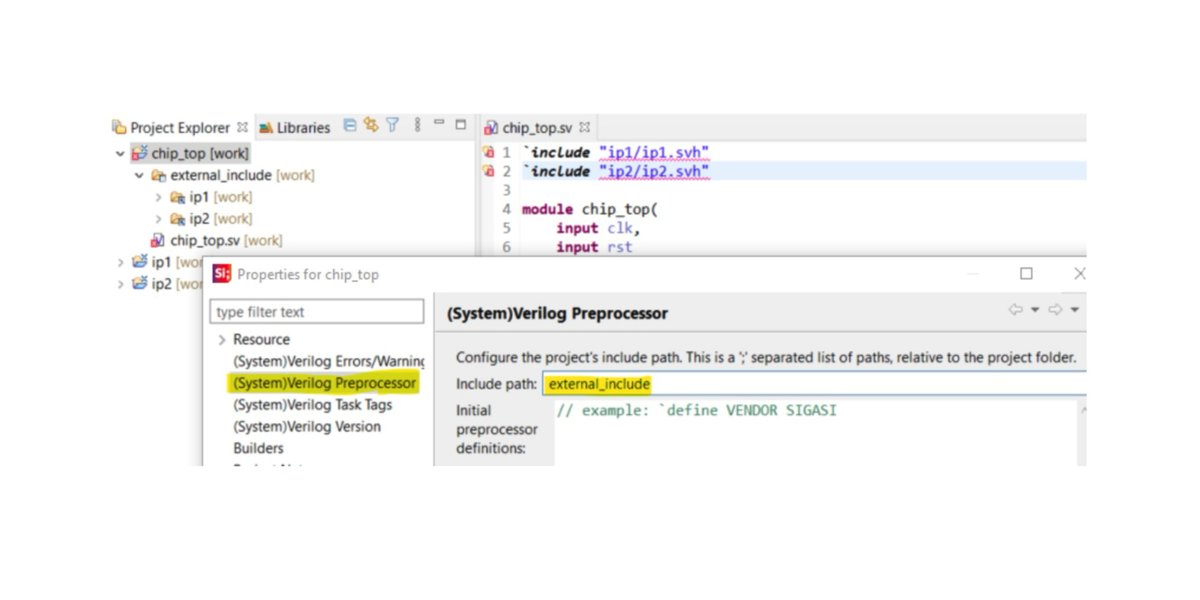Select ip2 [work] under external_include
1200x600 pixels.
[x=220, y=219]
